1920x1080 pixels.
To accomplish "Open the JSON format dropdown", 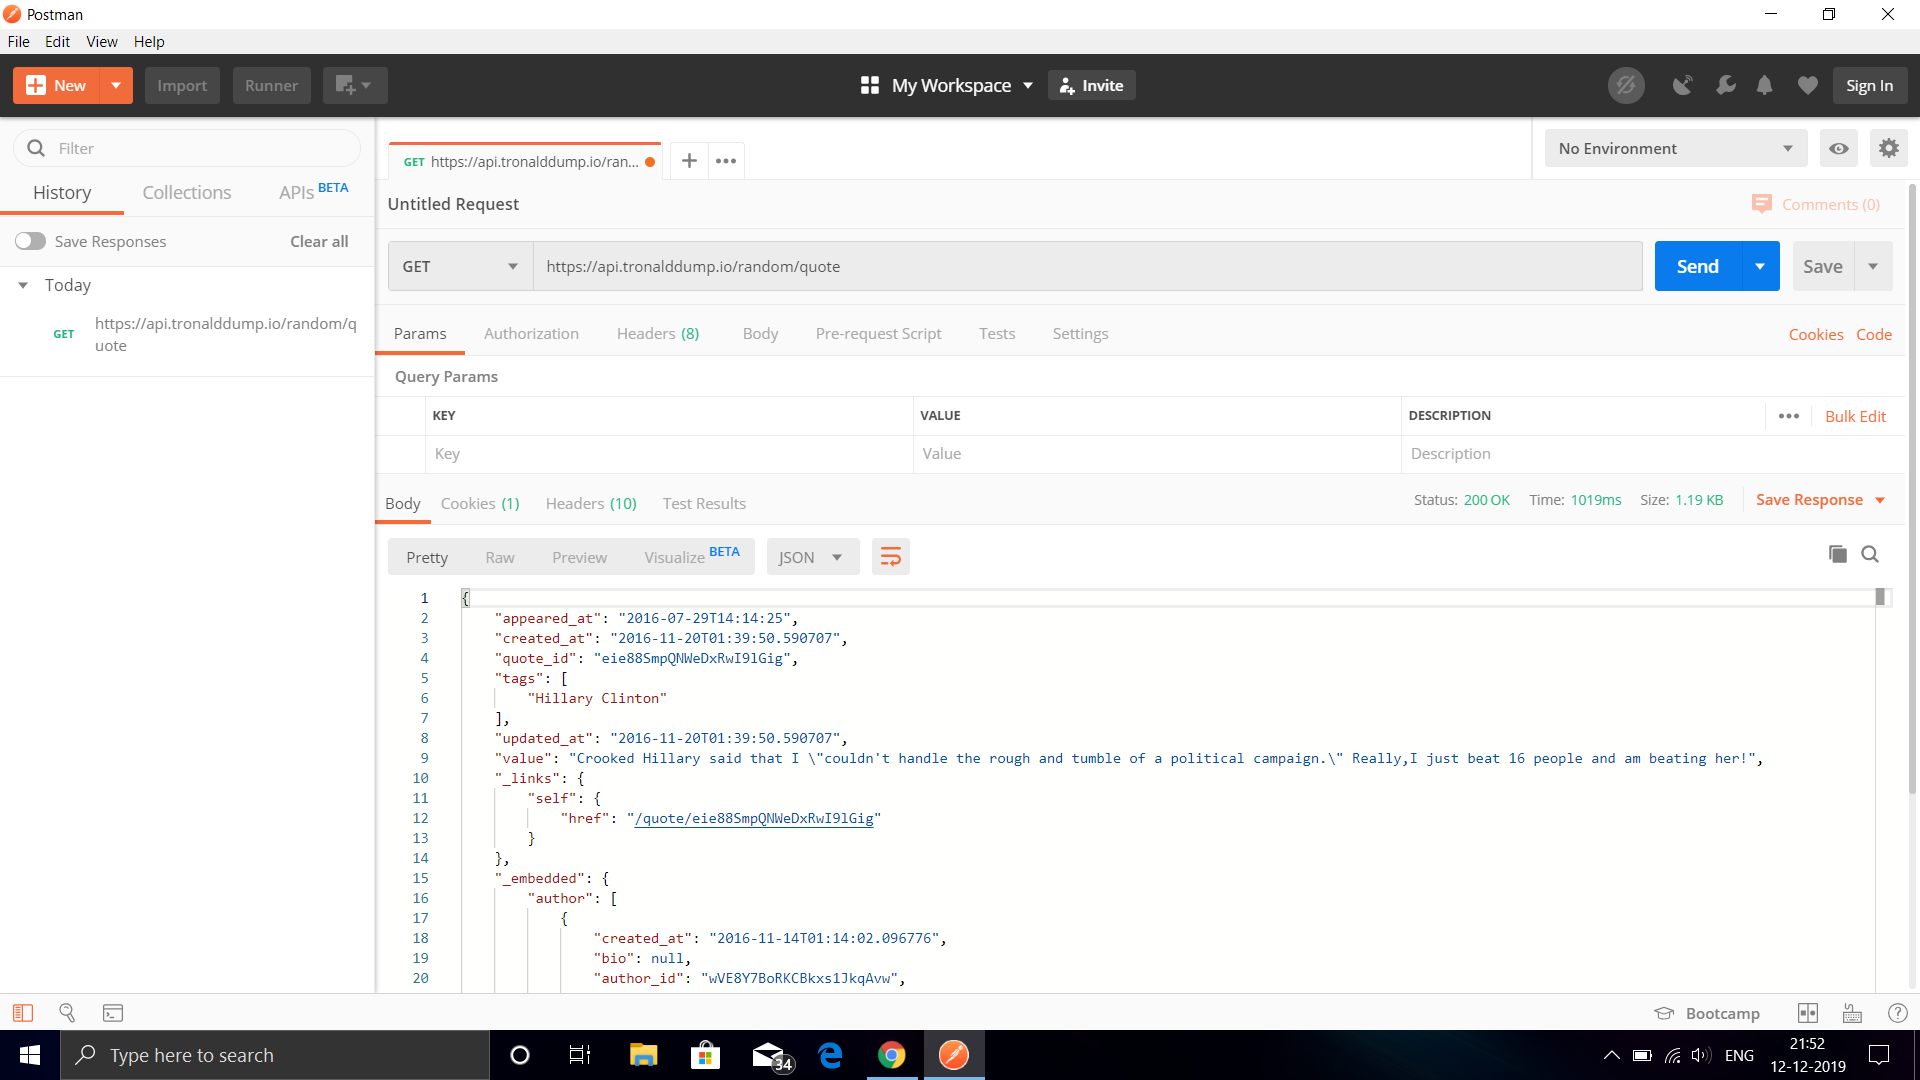I will (811, 557).
